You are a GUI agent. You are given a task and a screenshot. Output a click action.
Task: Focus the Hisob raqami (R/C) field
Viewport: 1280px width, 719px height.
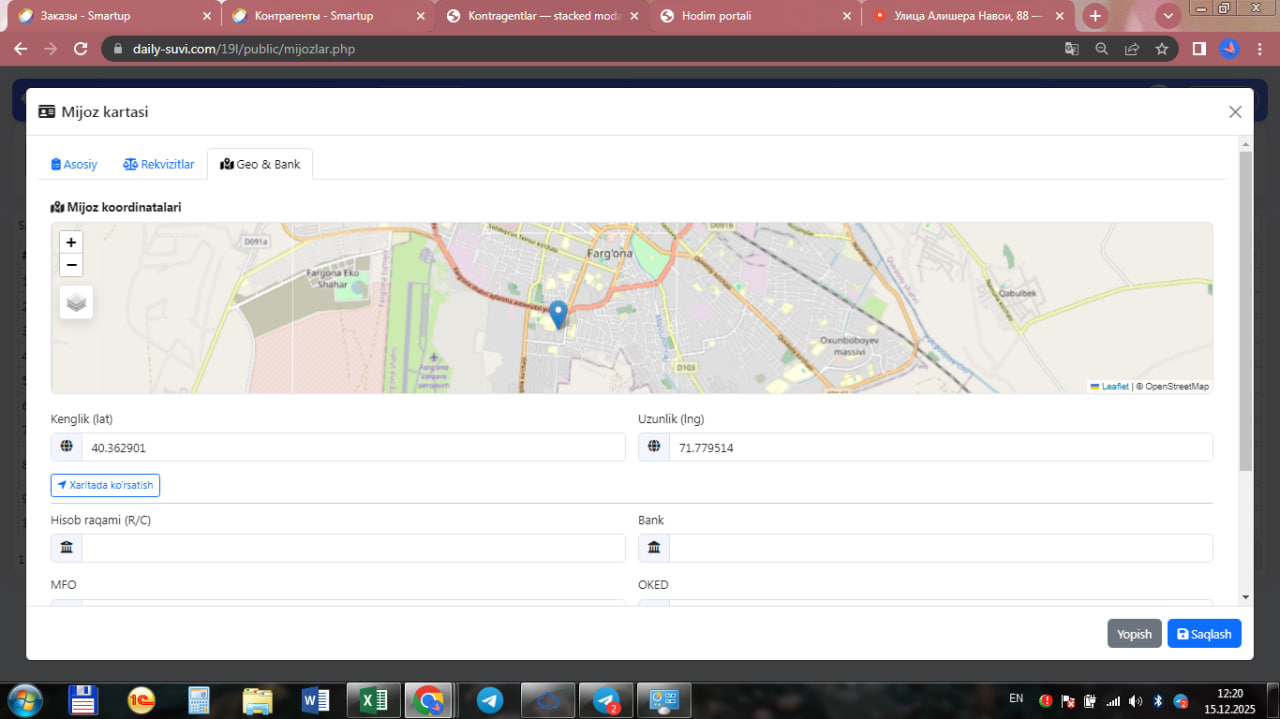[352, 548]
